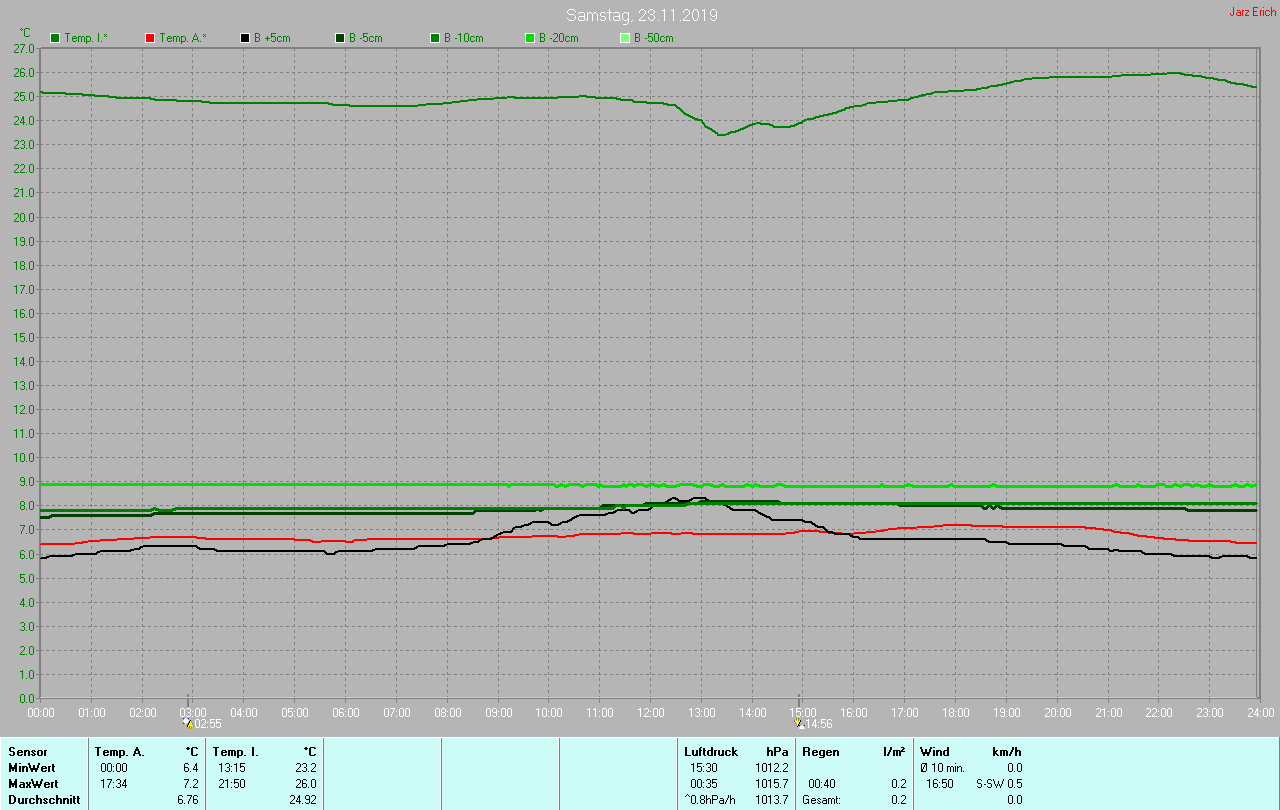Click the 'Gesamt:' rain total label
The height and width of the screenshot is (810, 1280).
(822, 800)
